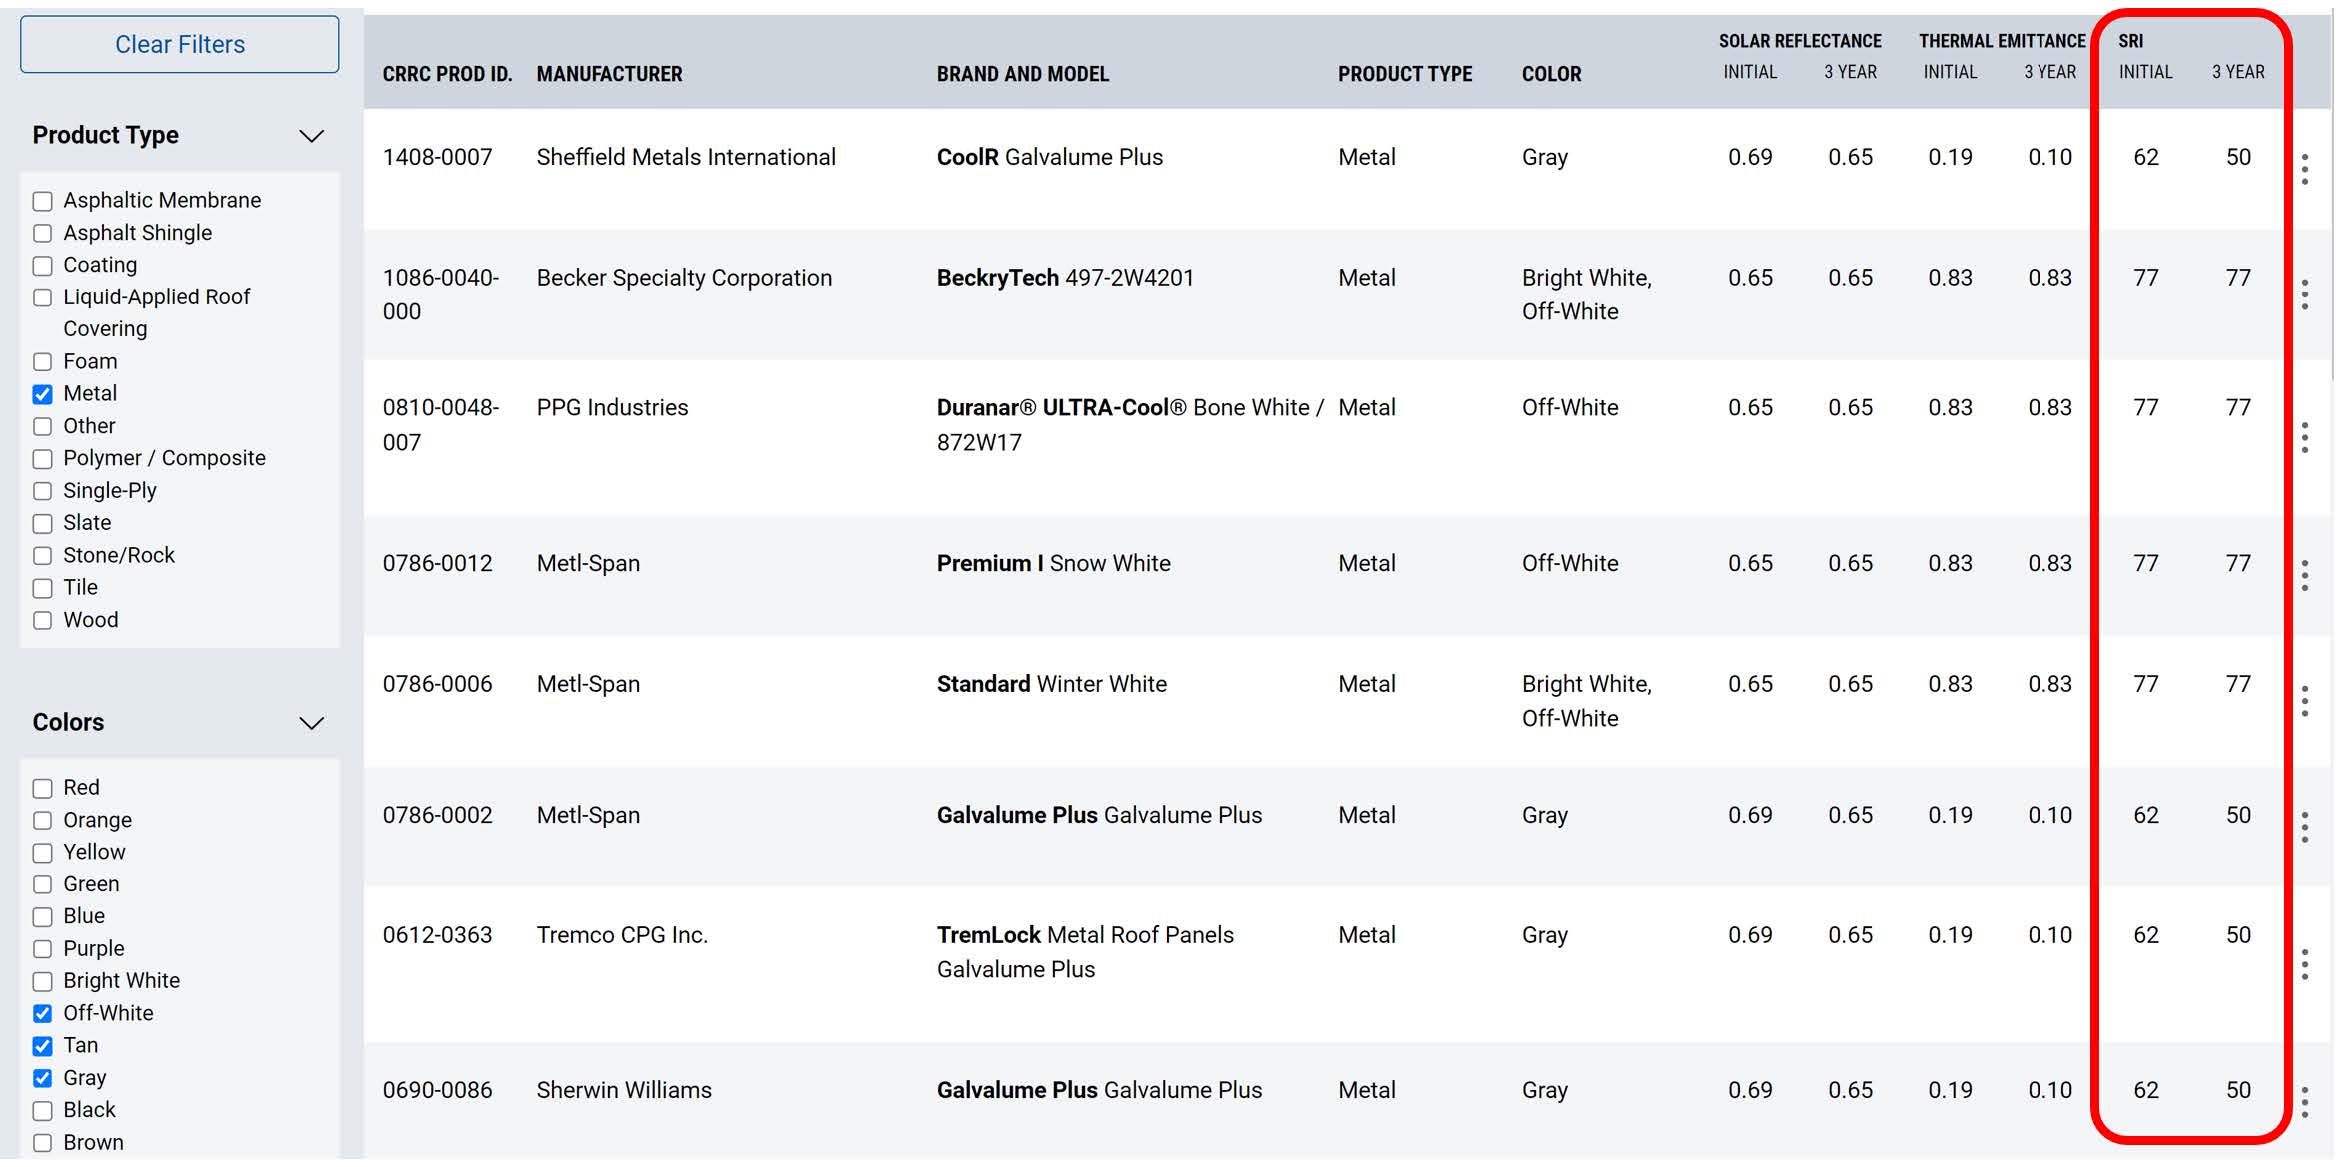Collapse the Product Type filter section
2340x1167 pixels.
click(312, 136)
